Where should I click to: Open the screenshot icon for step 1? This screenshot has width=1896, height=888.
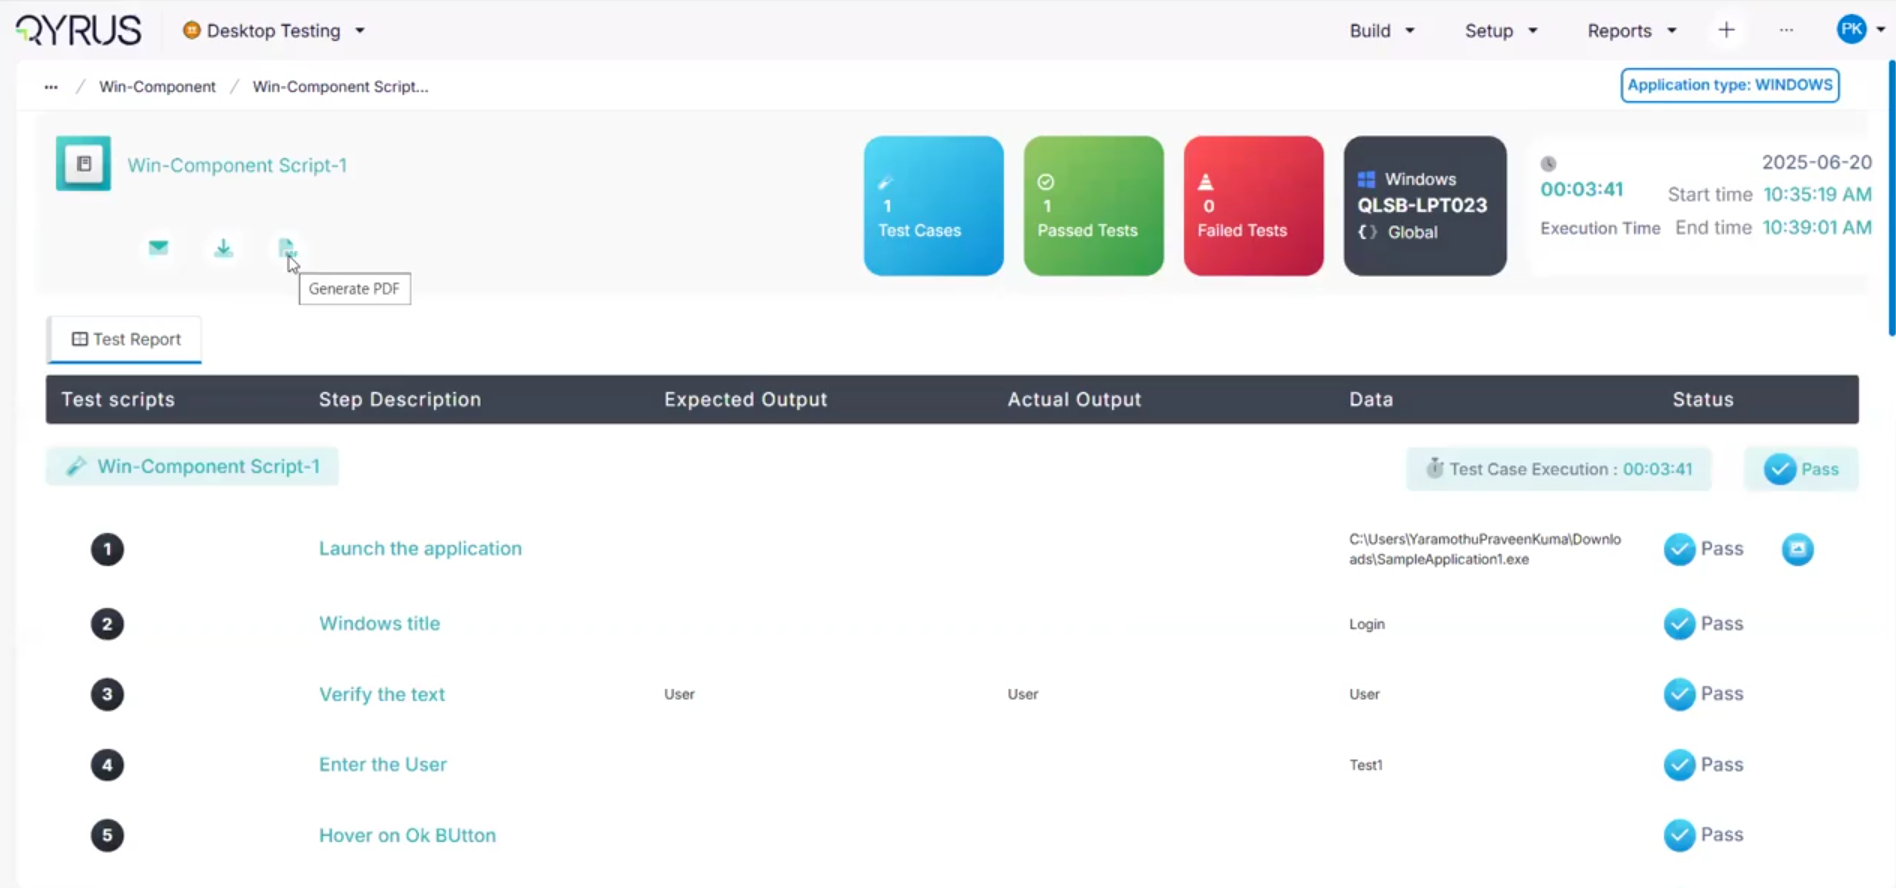(x=1797, y=549)
